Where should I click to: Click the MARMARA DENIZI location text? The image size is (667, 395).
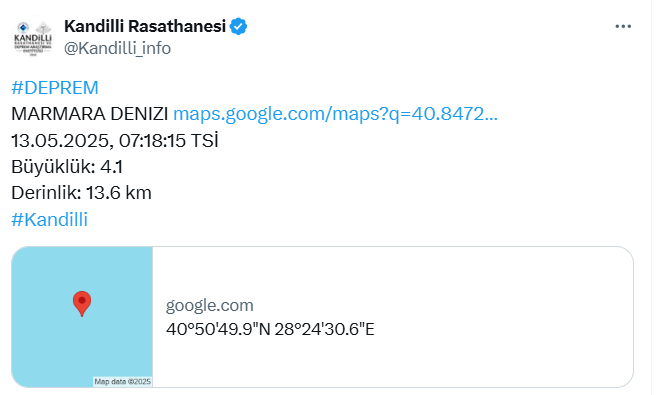pyautogui.click(x=90, y=114)
